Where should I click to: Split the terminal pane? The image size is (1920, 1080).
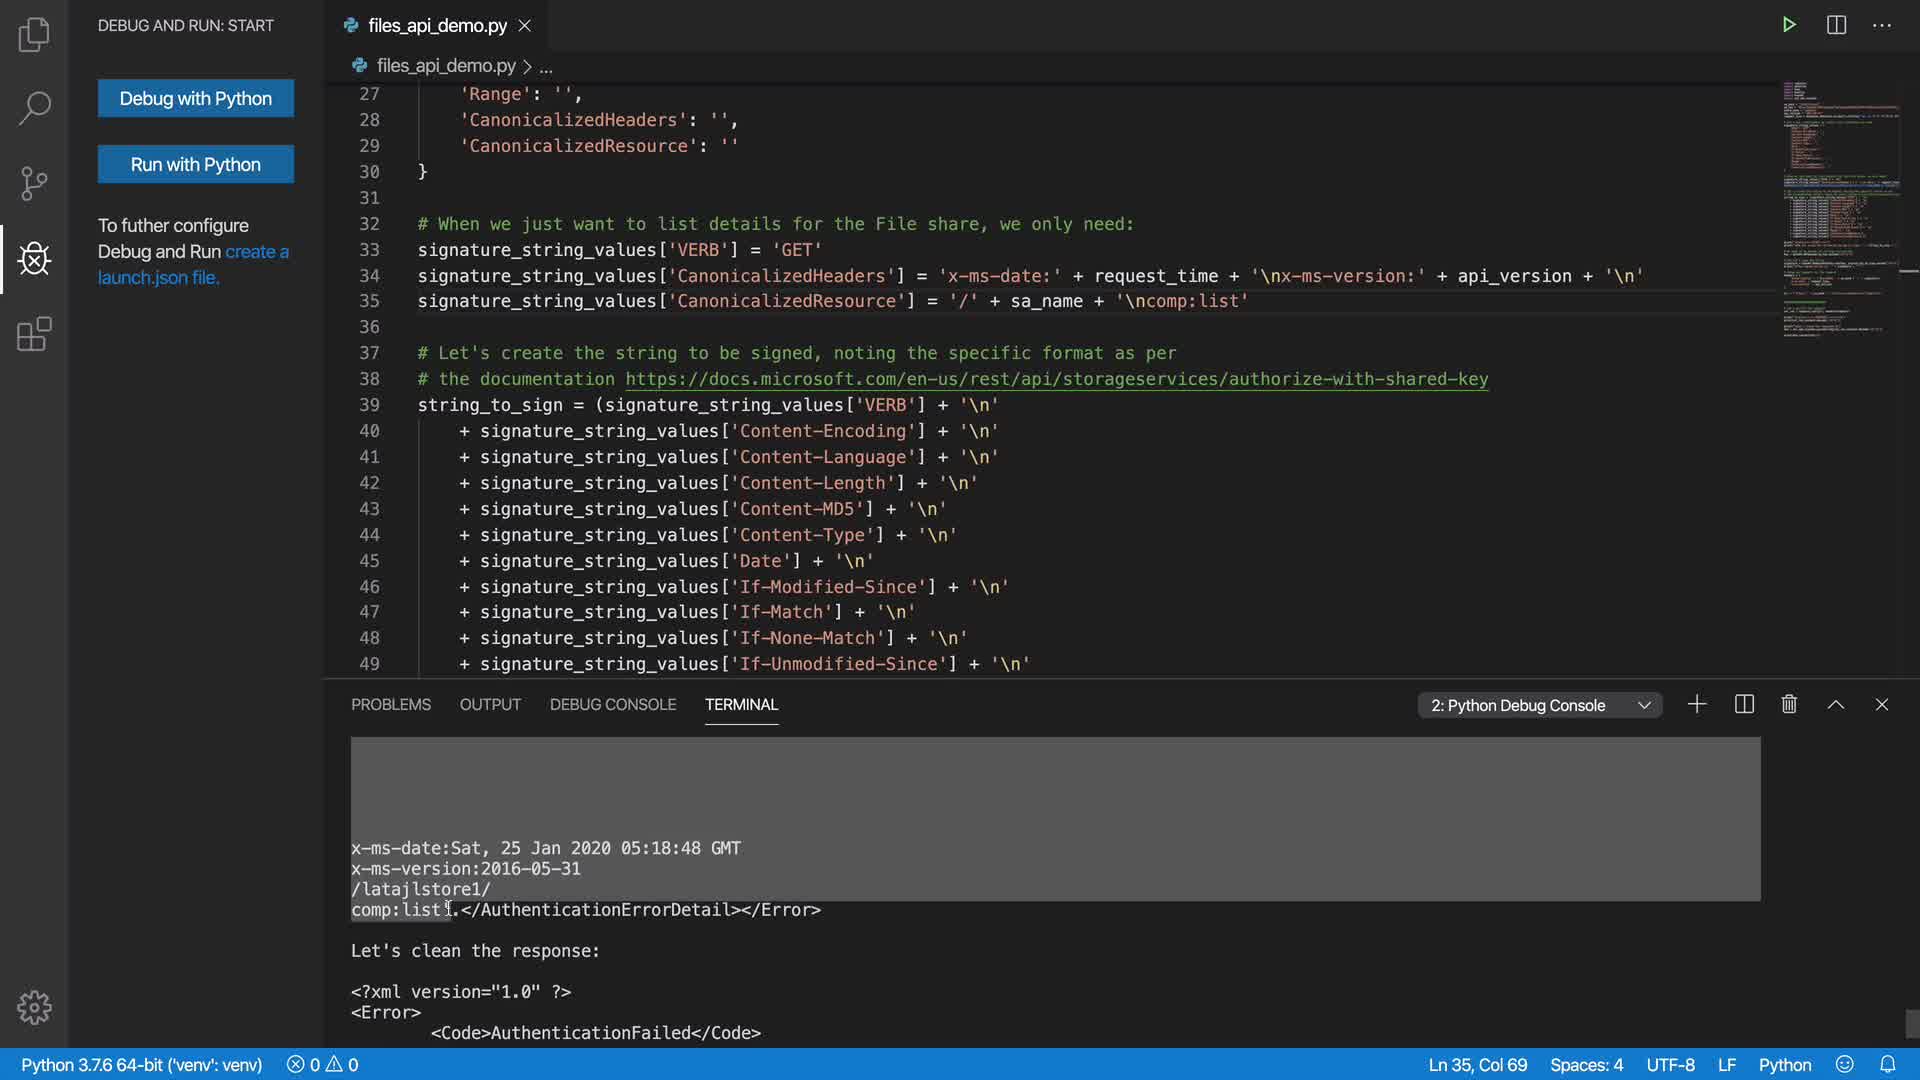[1744, 704]
